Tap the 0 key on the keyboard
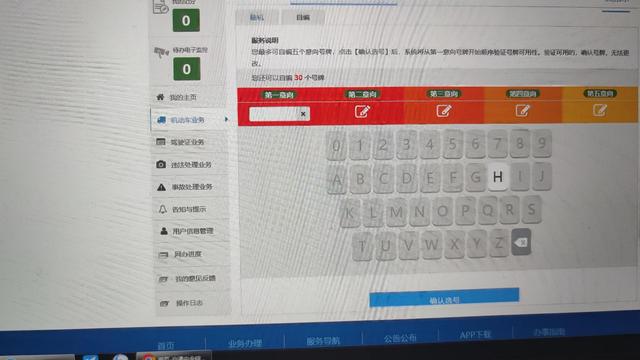Image resolution: width=640 pixels, height=360 pixels. pyautogui.click(x=336, y=145)
